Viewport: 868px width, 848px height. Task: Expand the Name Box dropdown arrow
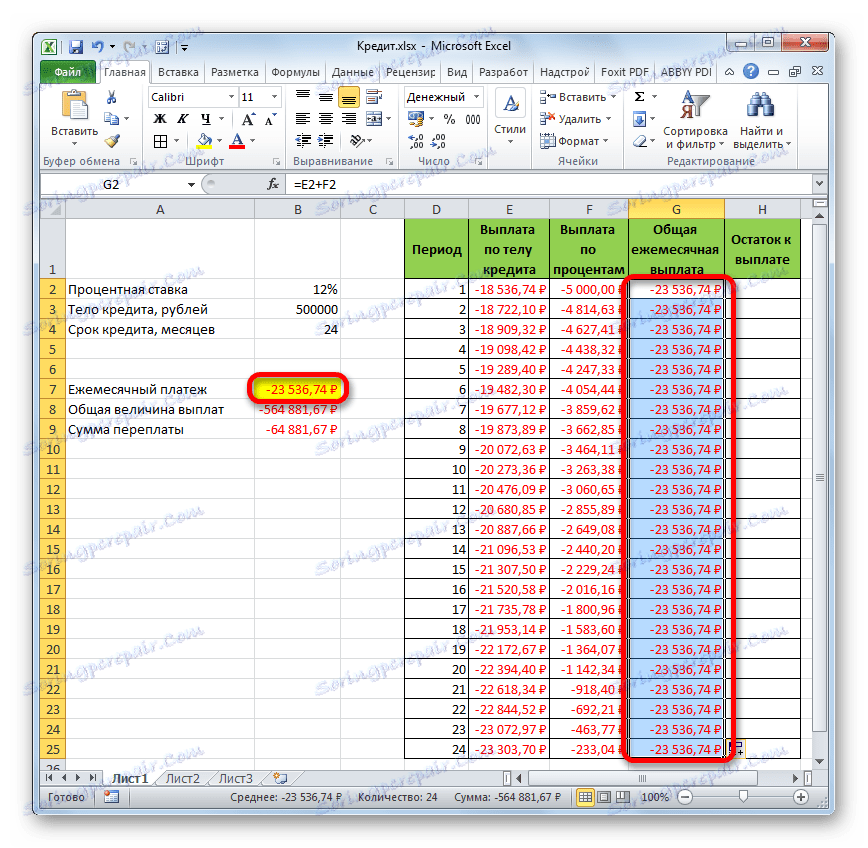191,184
